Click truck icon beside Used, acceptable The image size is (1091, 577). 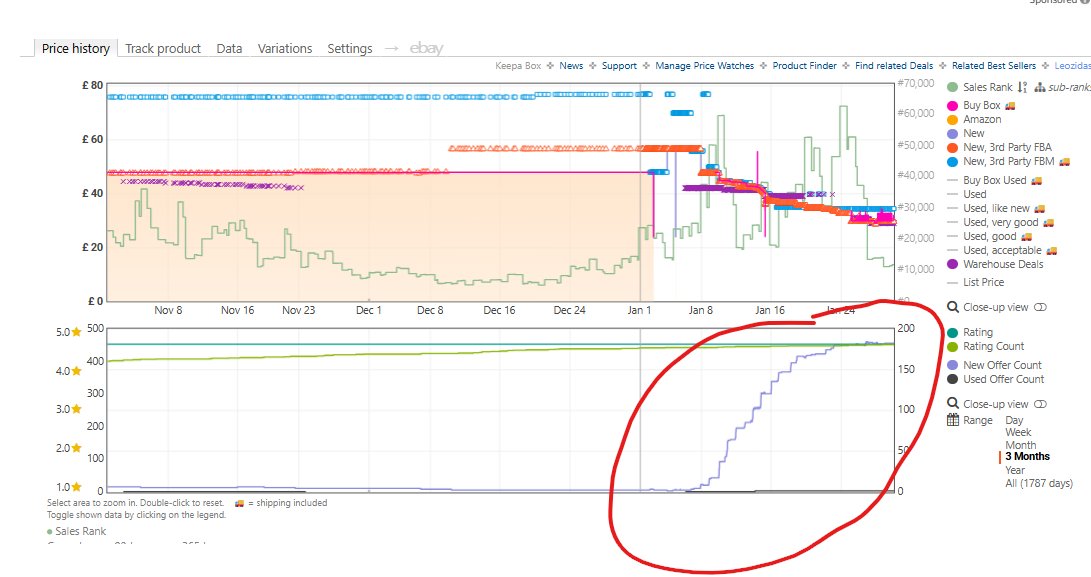click(x=1052, y=250)
